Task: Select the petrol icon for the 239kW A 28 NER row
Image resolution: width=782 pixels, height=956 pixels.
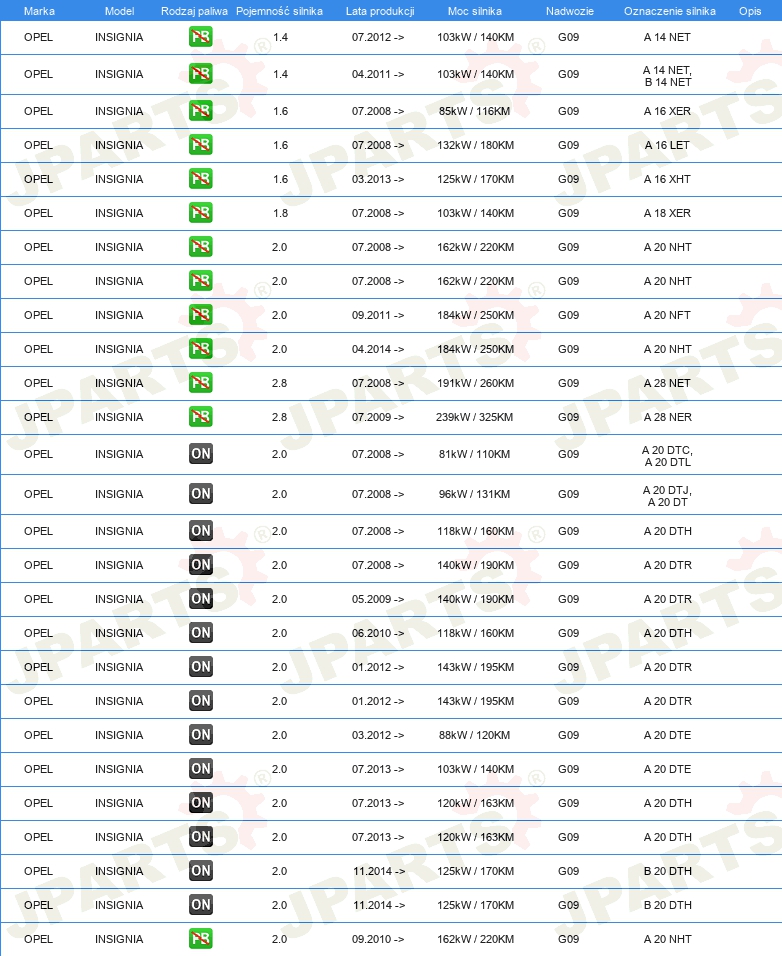Action: [x=201, y=418]
